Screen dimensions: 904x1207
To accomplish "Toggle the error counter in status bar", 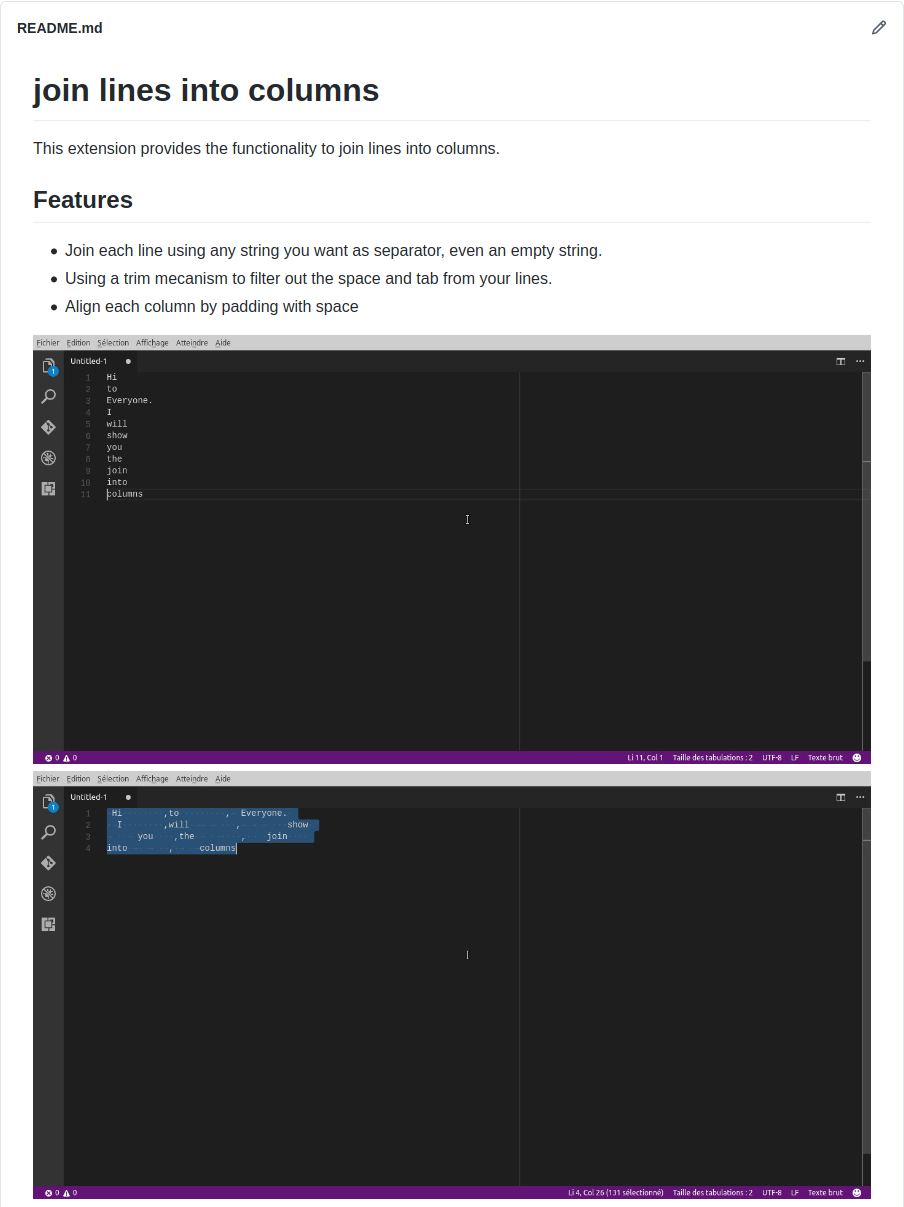I will (51, 757).
